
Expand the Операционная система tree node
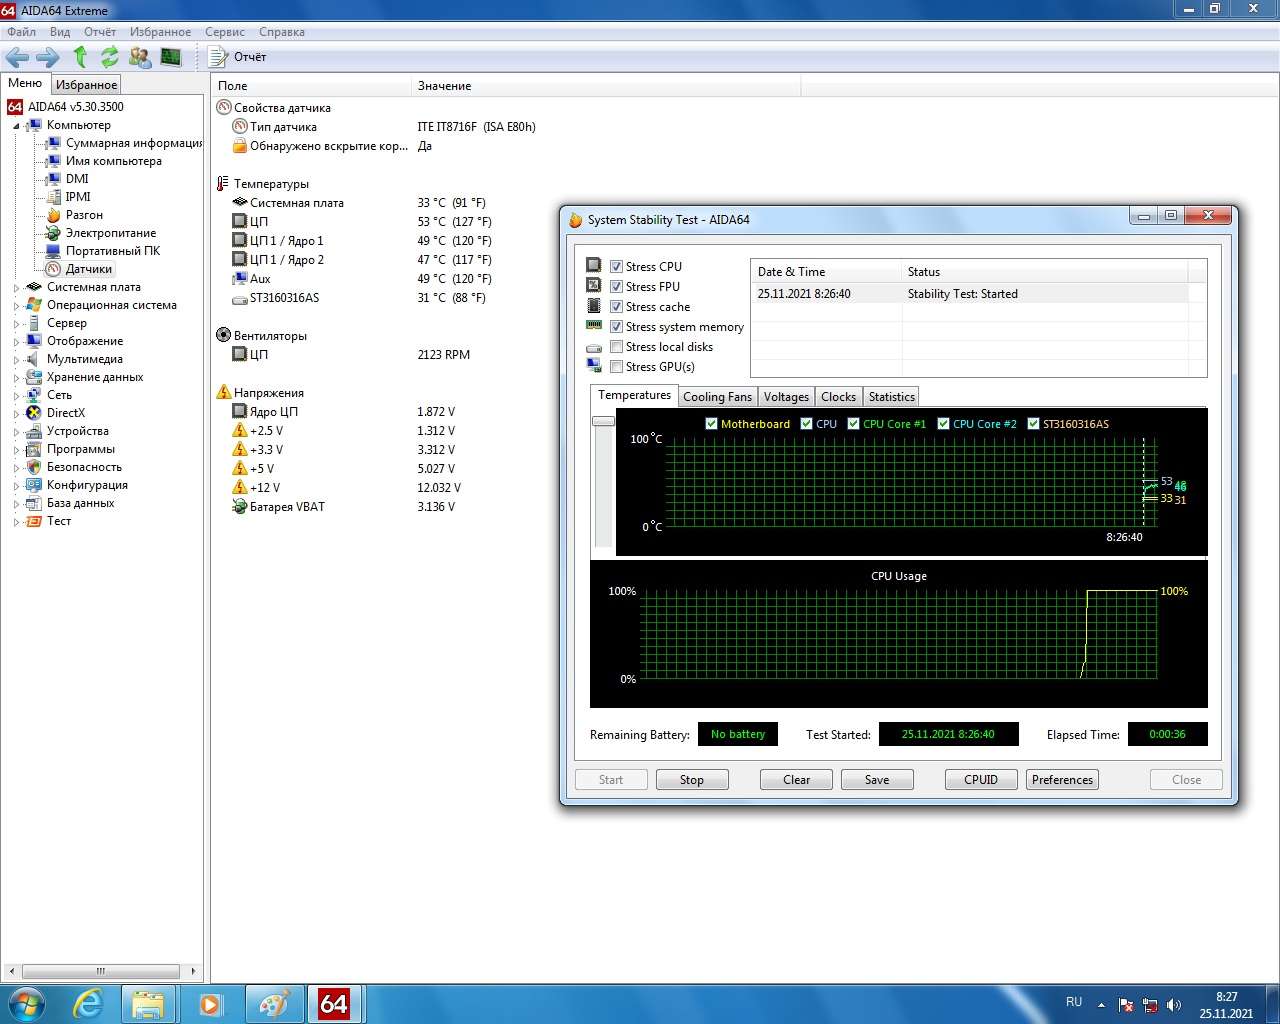click(16, 306)
